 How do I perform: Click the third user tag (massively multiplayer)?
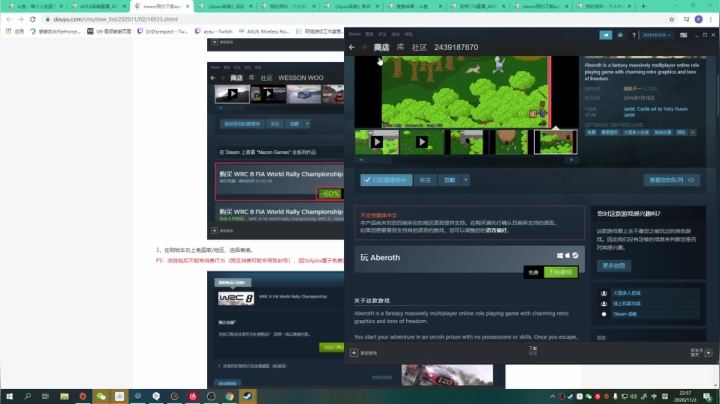coord(636,132)
